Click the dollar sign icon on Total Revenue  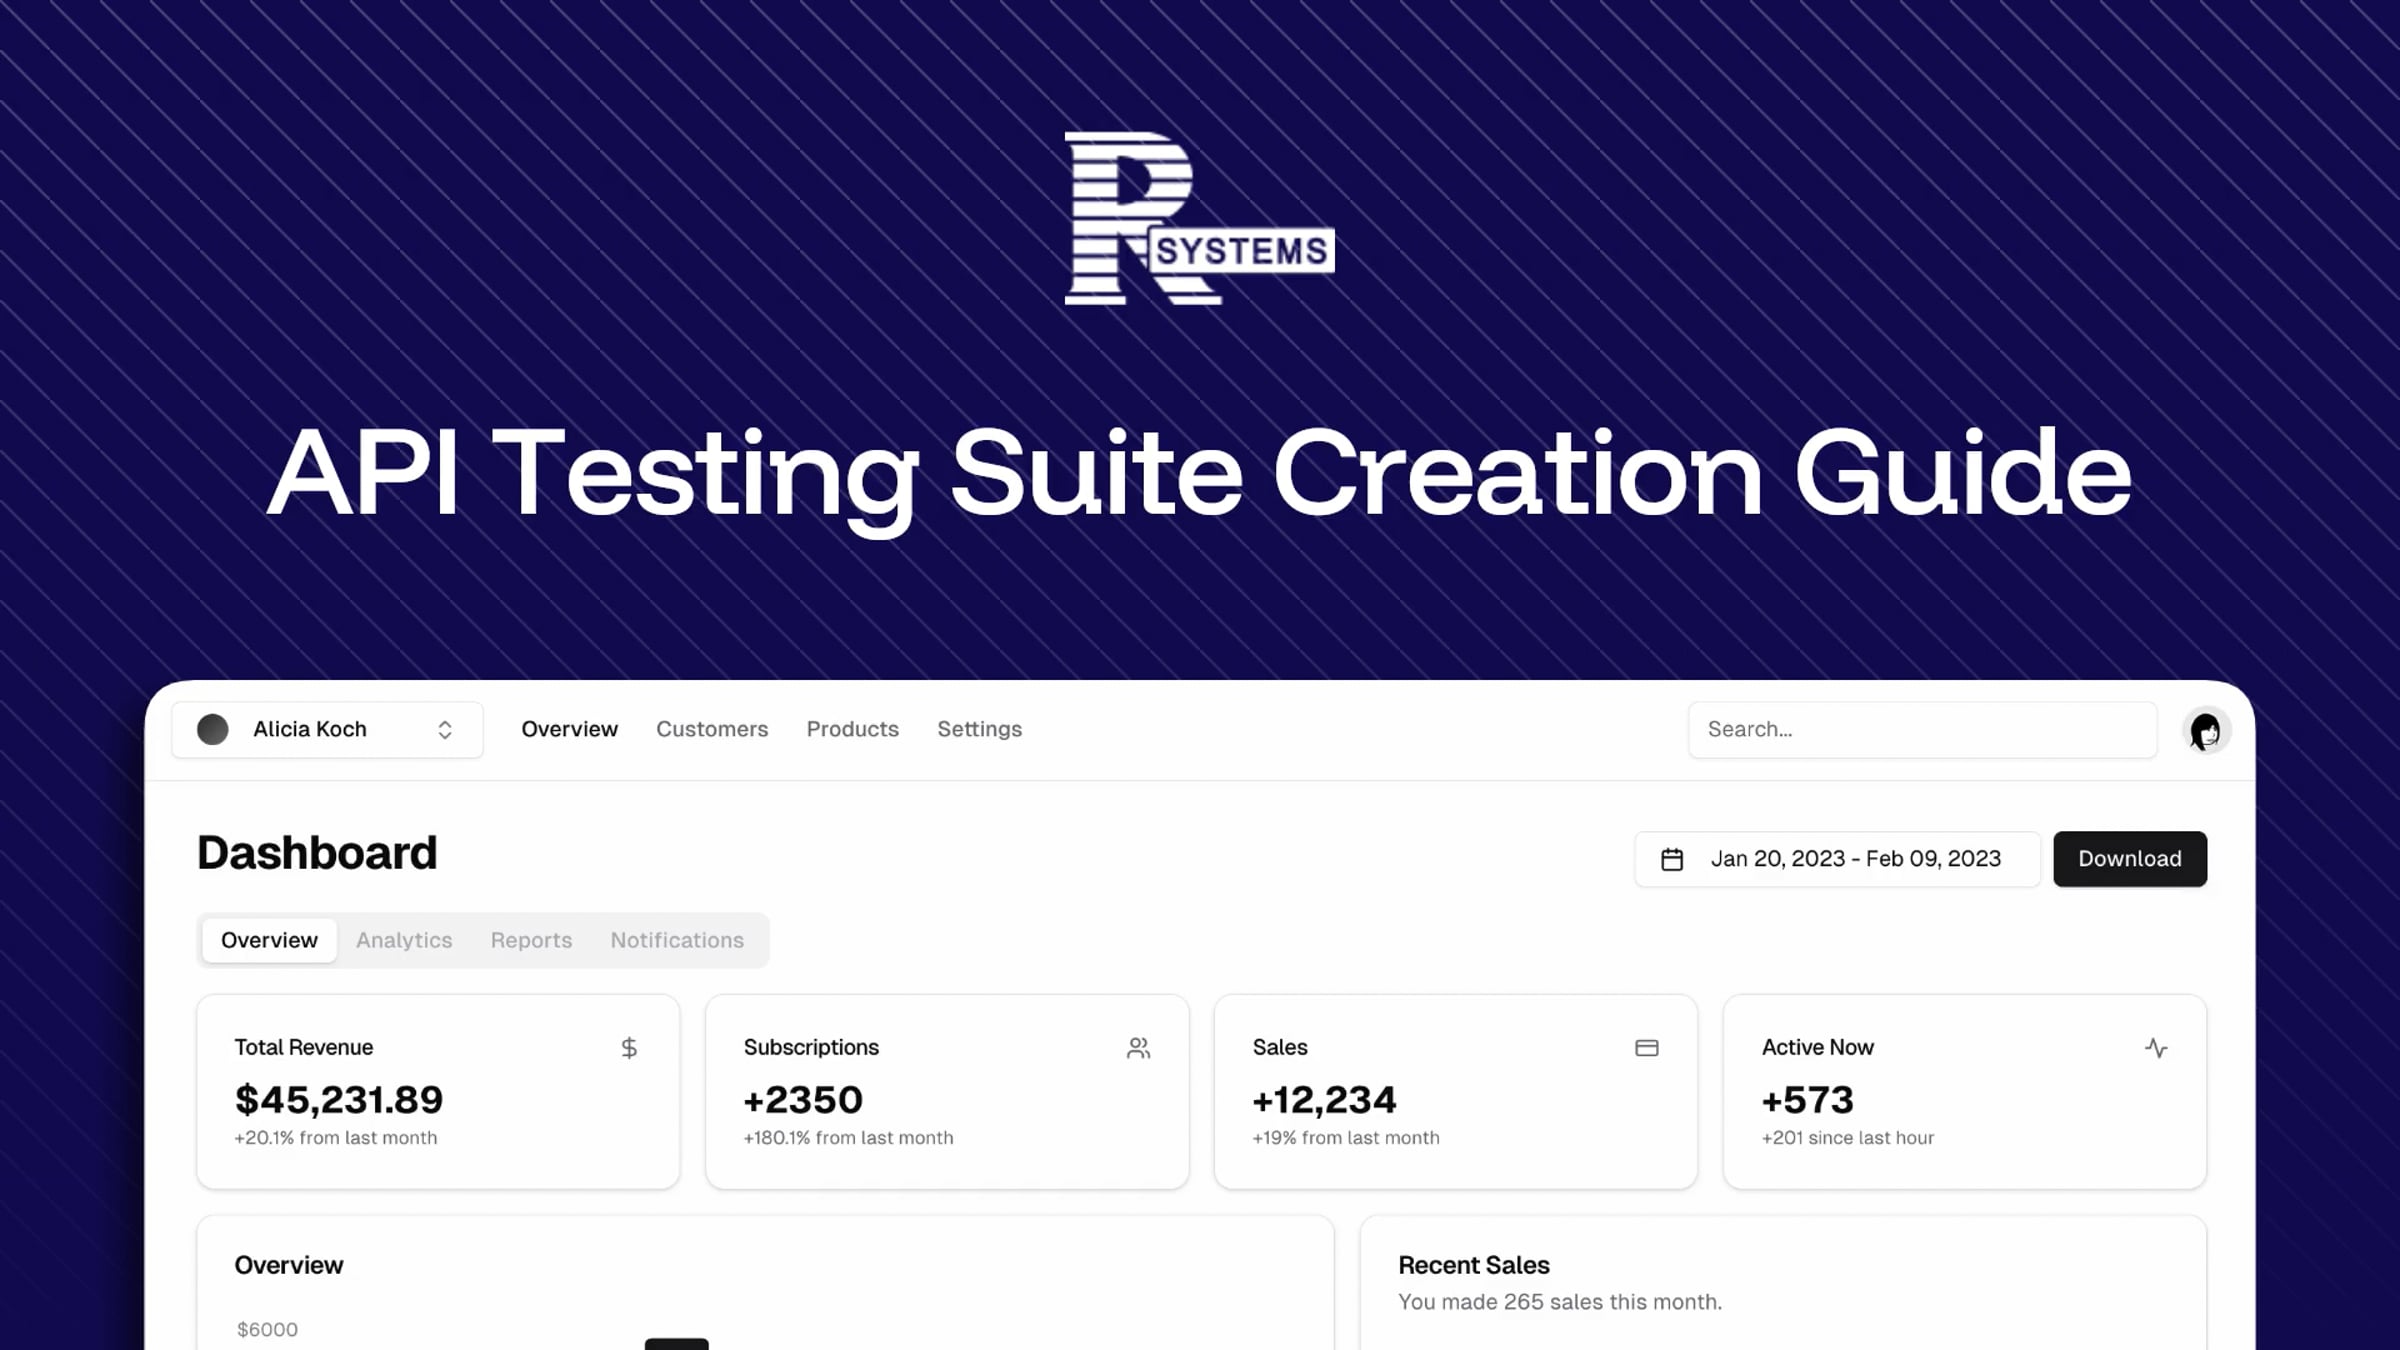(629, 1048)
